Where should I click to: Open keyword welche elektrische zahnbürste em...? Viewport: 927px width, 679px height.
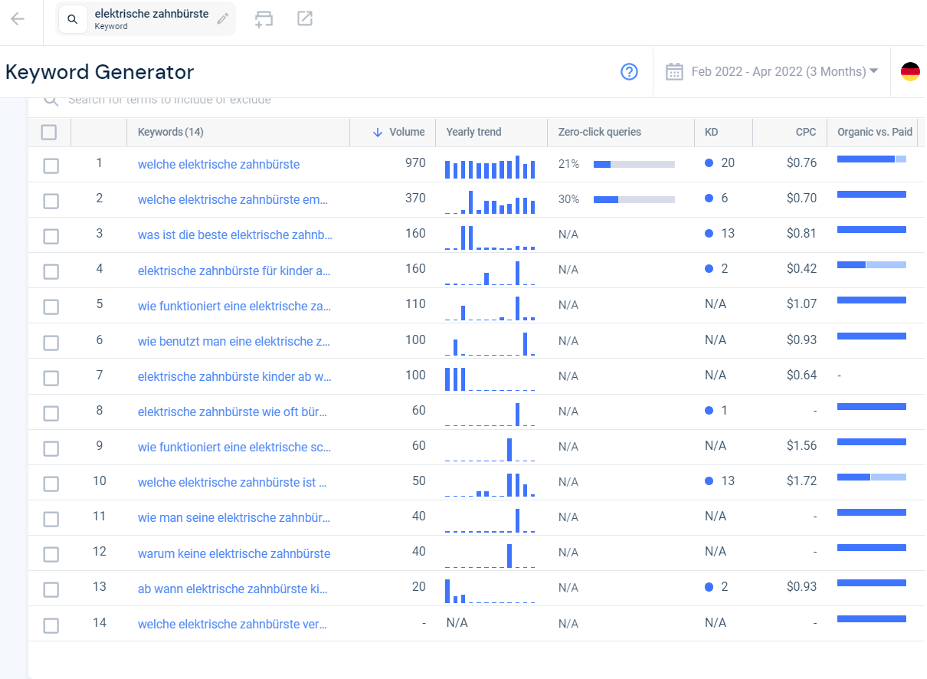(232, 200)
